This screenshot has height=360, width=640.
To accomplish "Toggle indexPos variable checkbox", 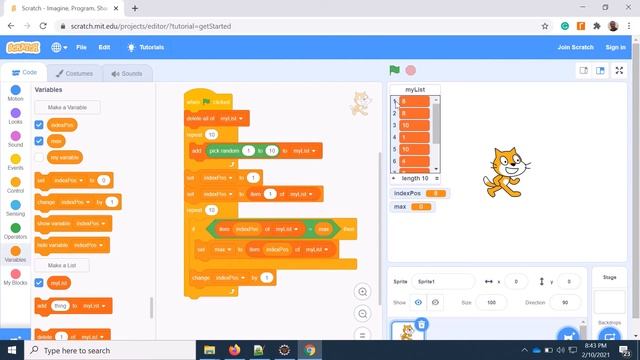I will click(39, 125).
